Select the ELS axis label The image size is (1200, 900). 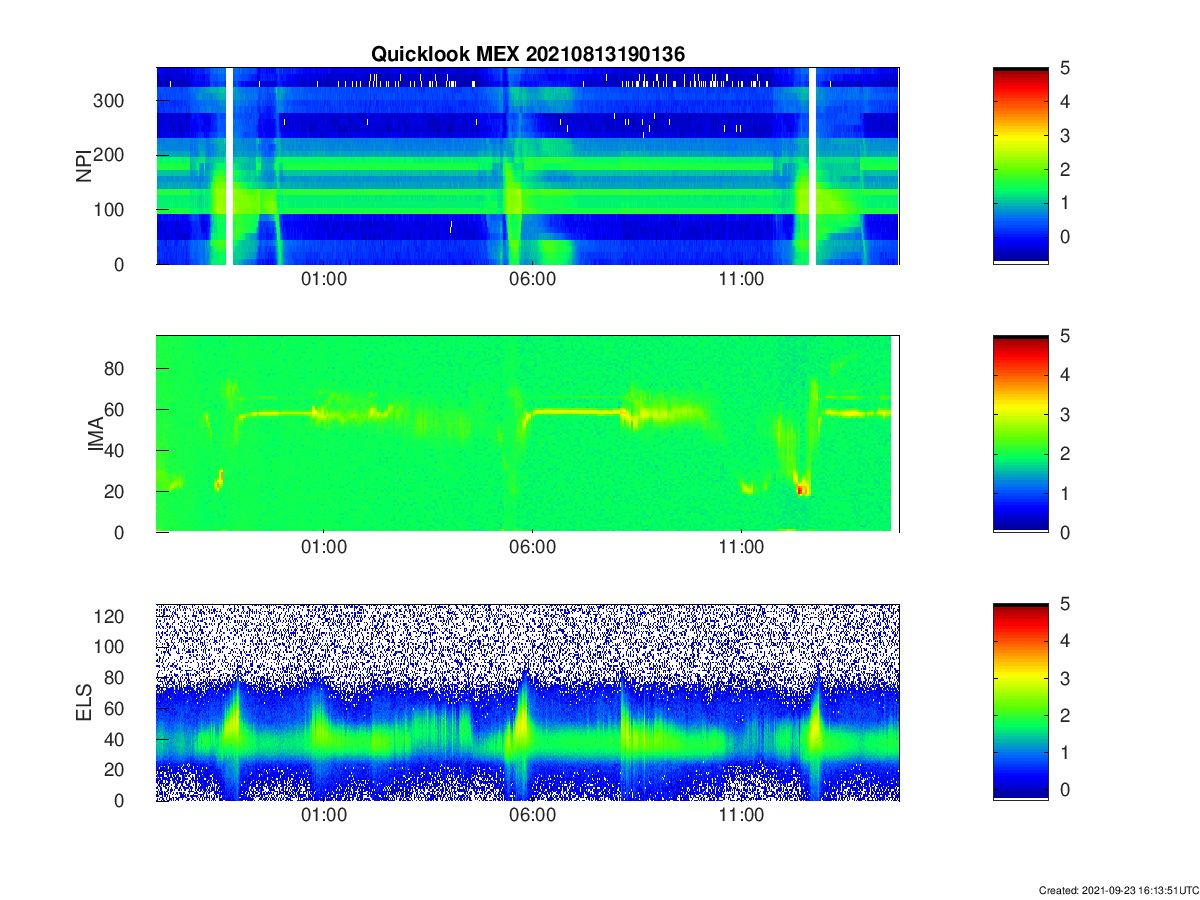tap(84, 702)
